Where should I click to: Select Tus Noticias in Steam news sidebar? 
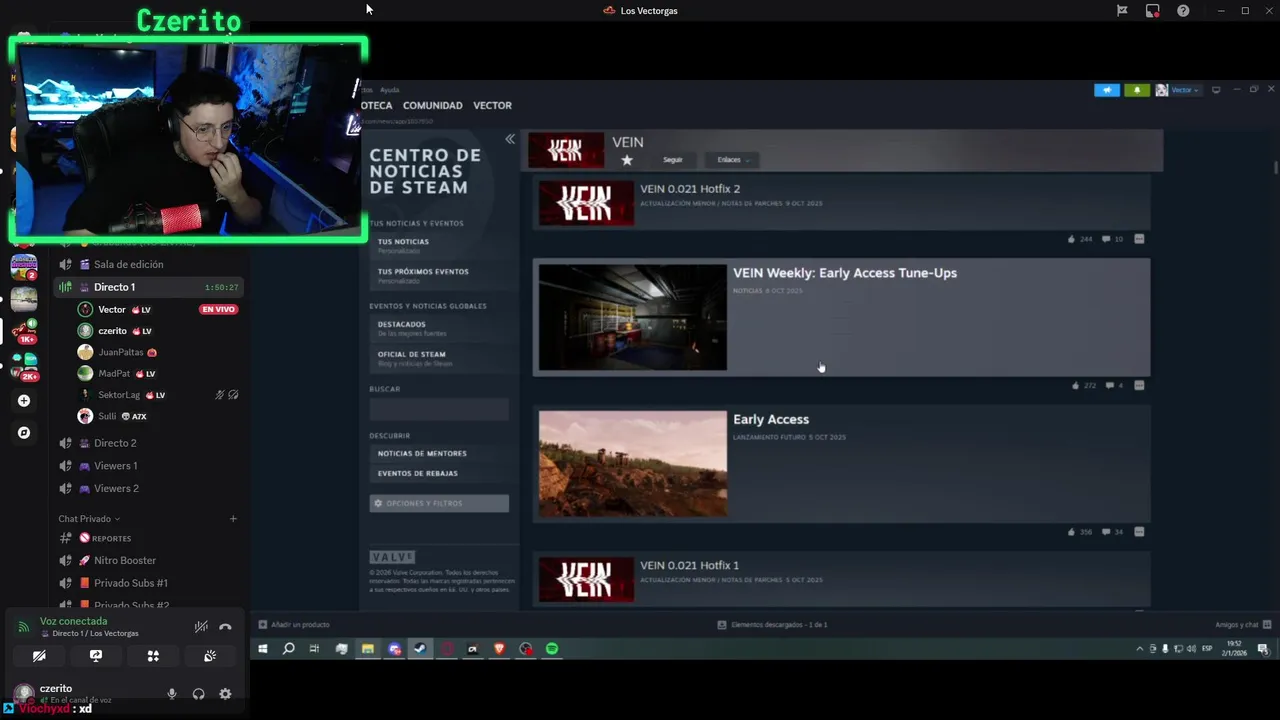point(438,245)
